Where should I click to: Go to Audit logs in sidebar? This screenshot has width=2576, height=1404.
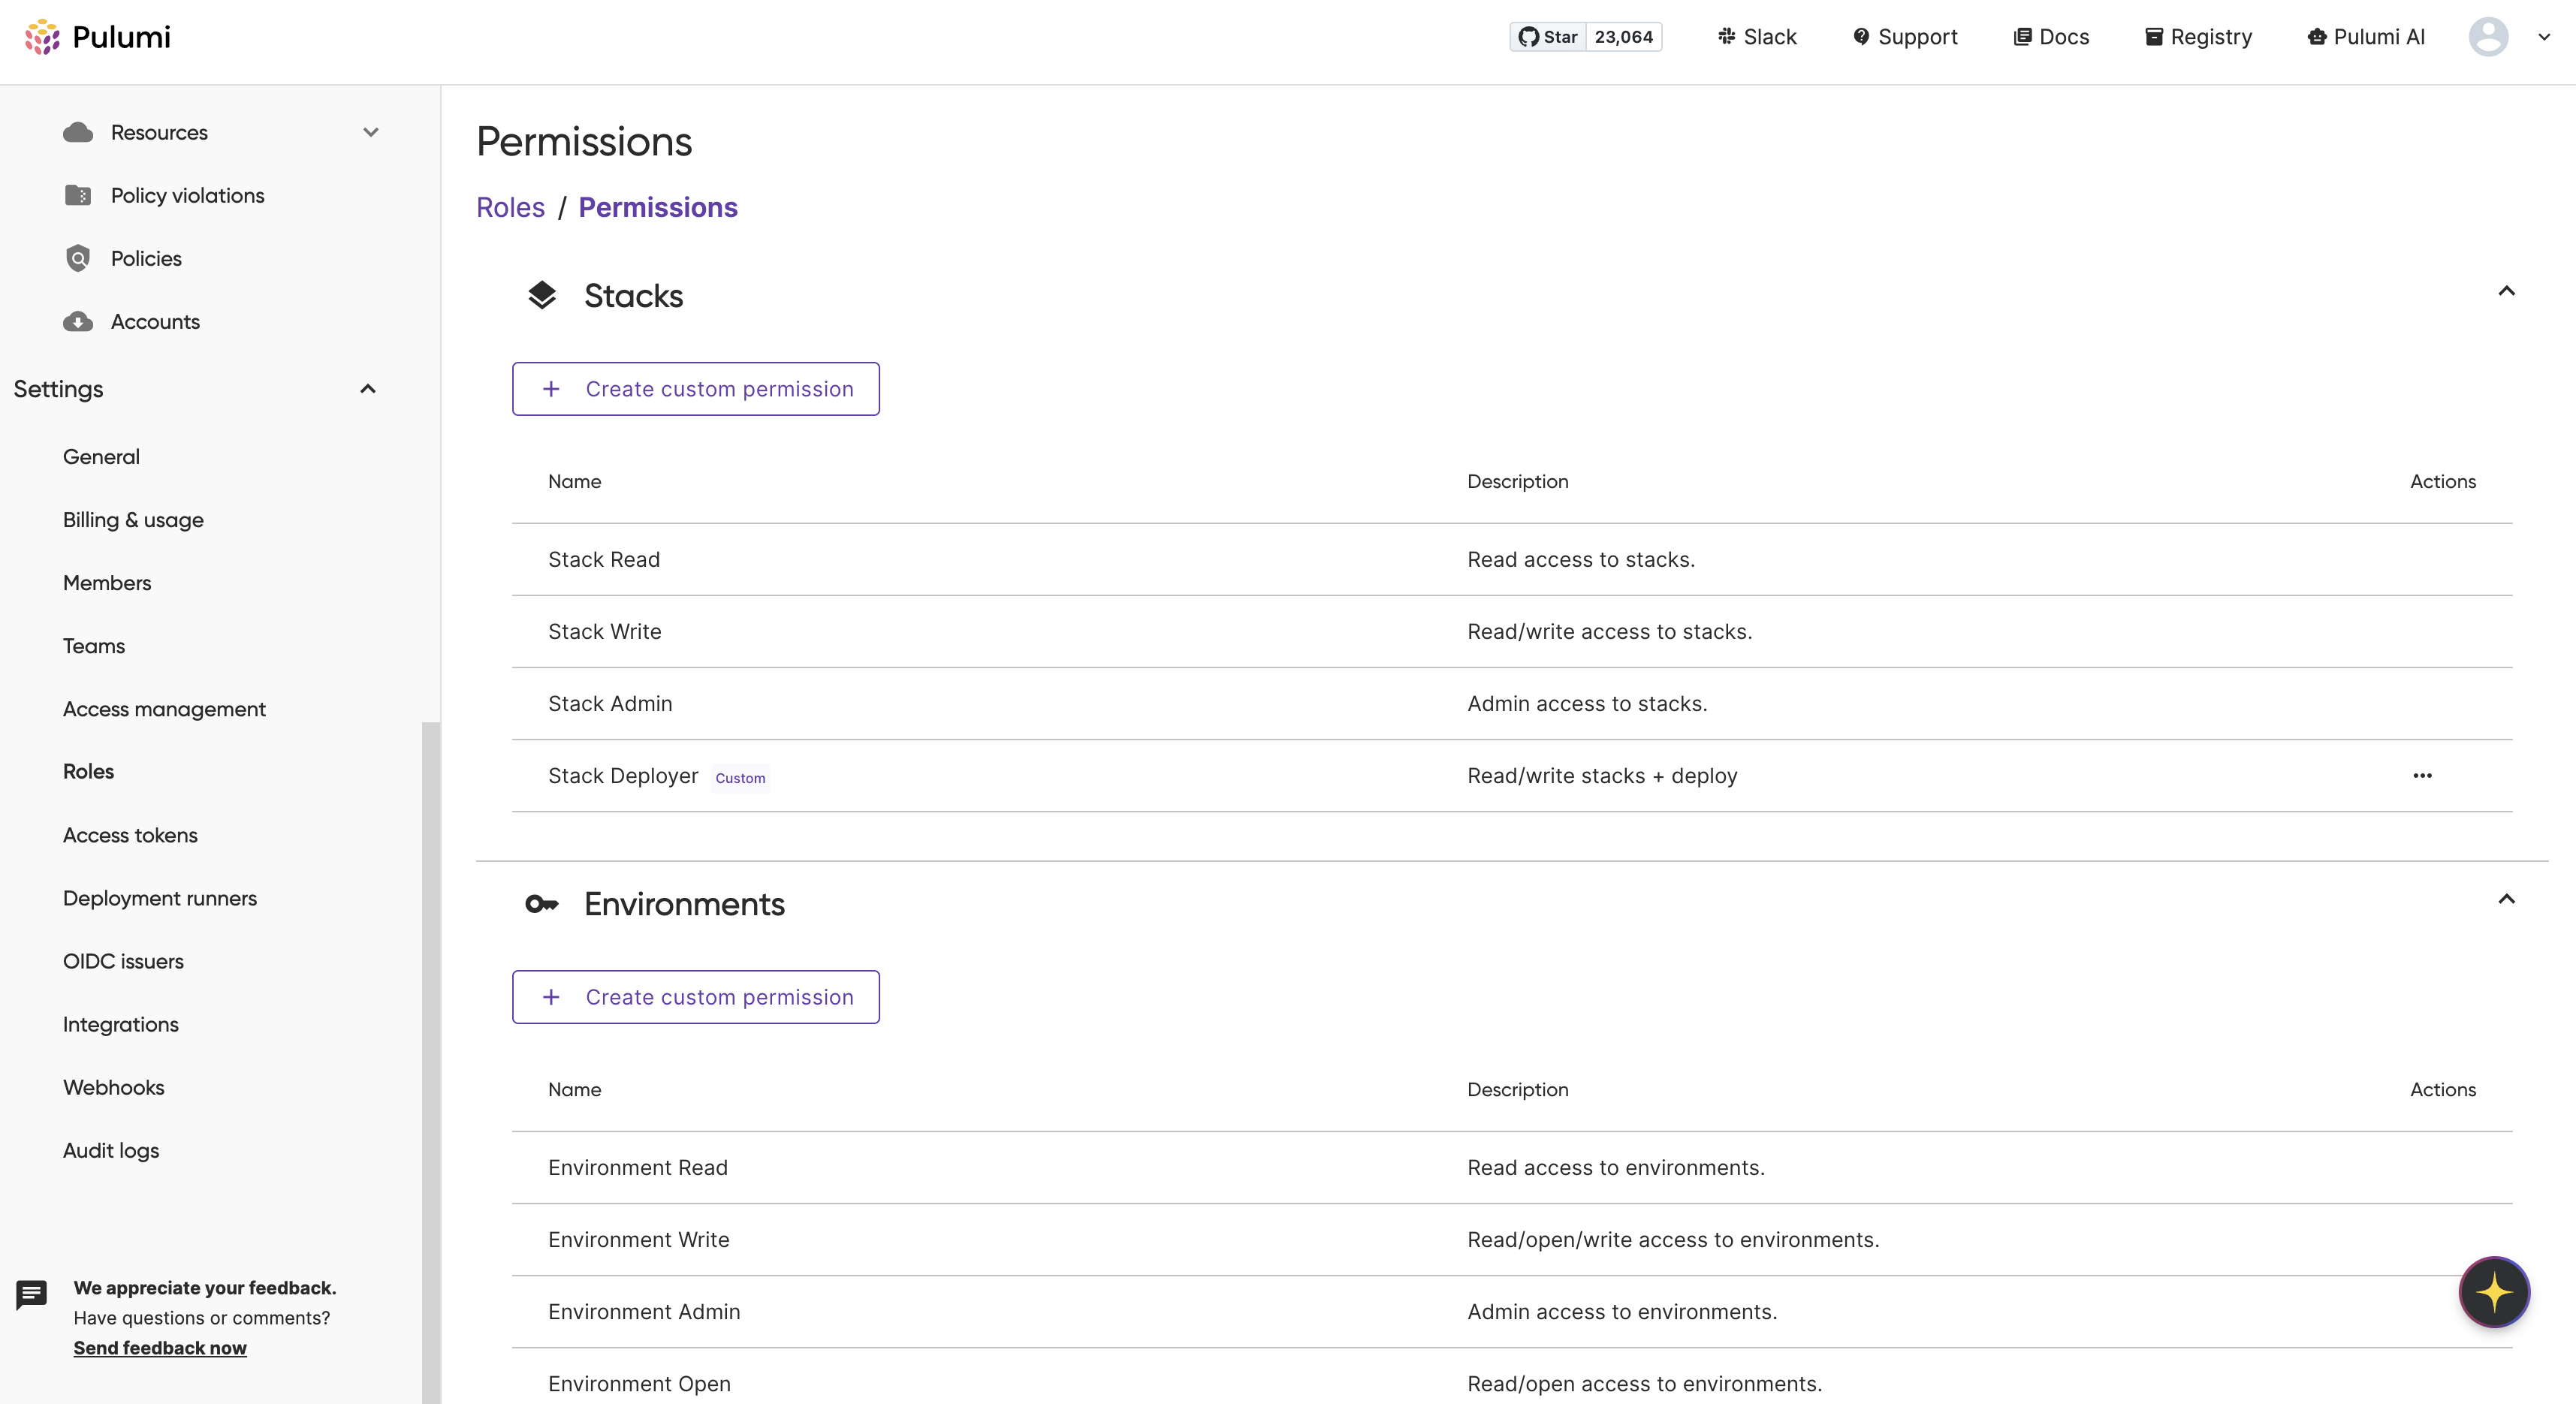pyautogui.click(x=111, y=1150)
